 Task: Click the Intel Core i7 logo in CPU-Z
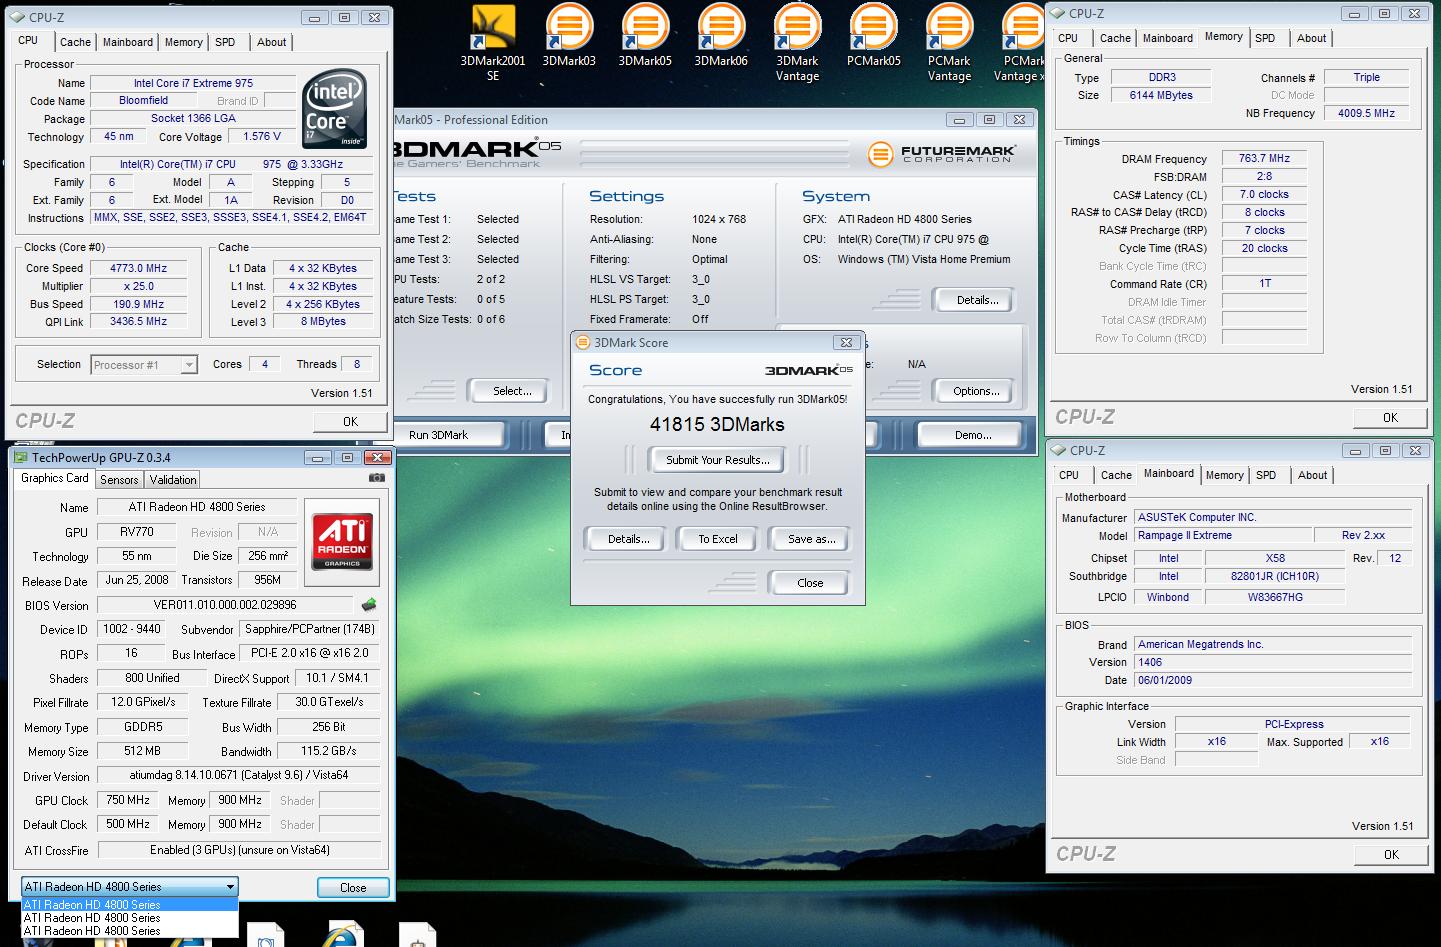(334, 108)
